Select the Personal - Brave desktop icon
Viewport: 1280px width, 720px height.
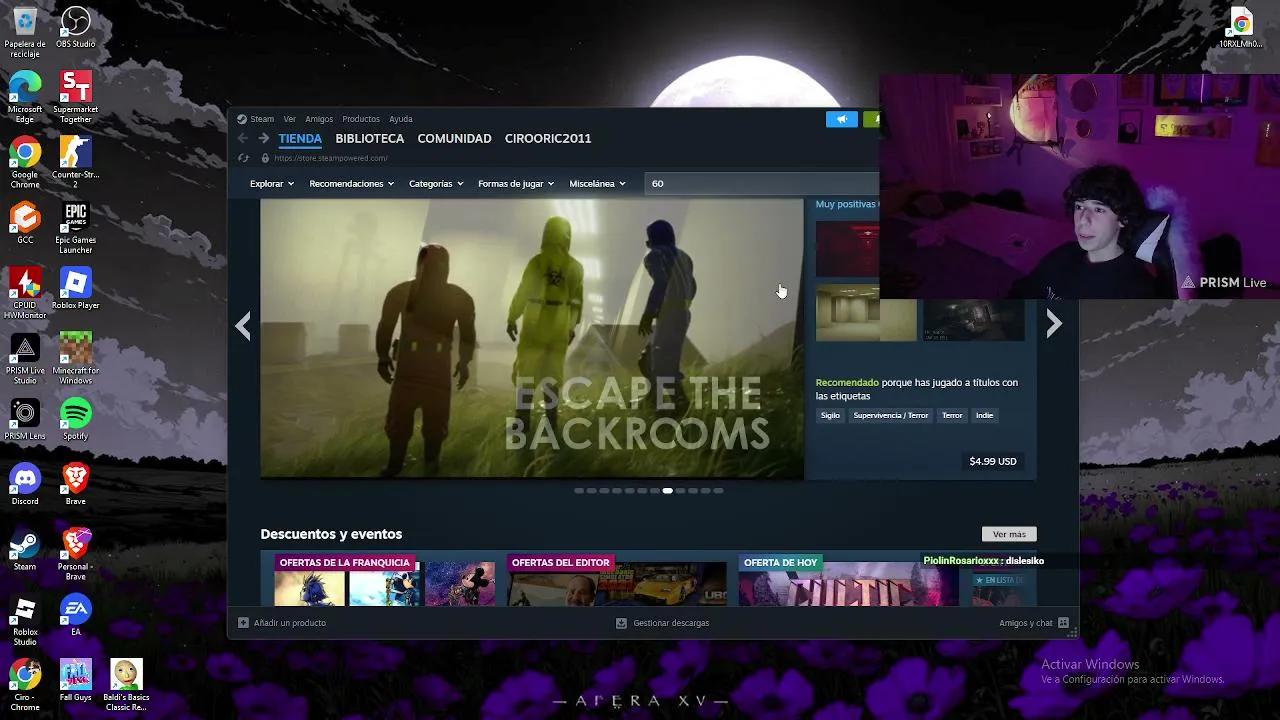pyautogui.click(x=76, y=554)
